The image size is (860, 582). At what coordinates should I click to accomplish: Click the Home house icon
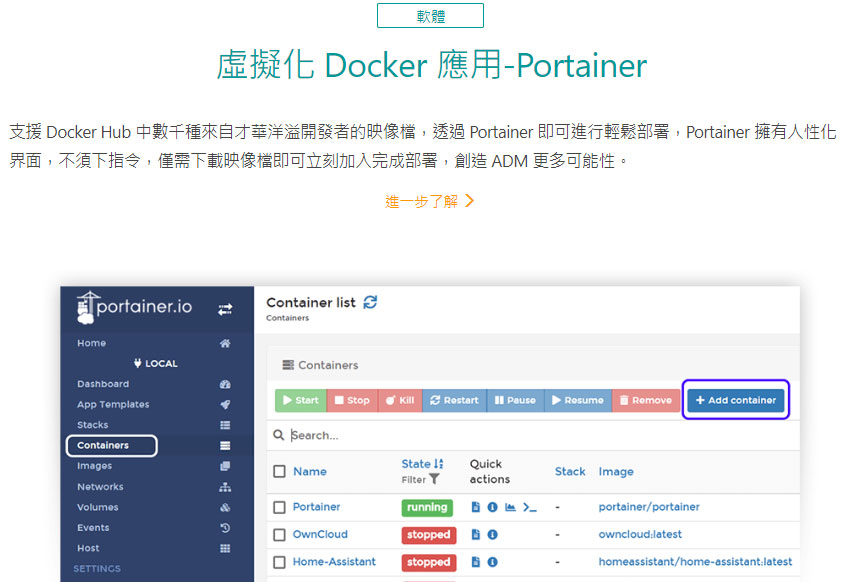click(225, 343)
